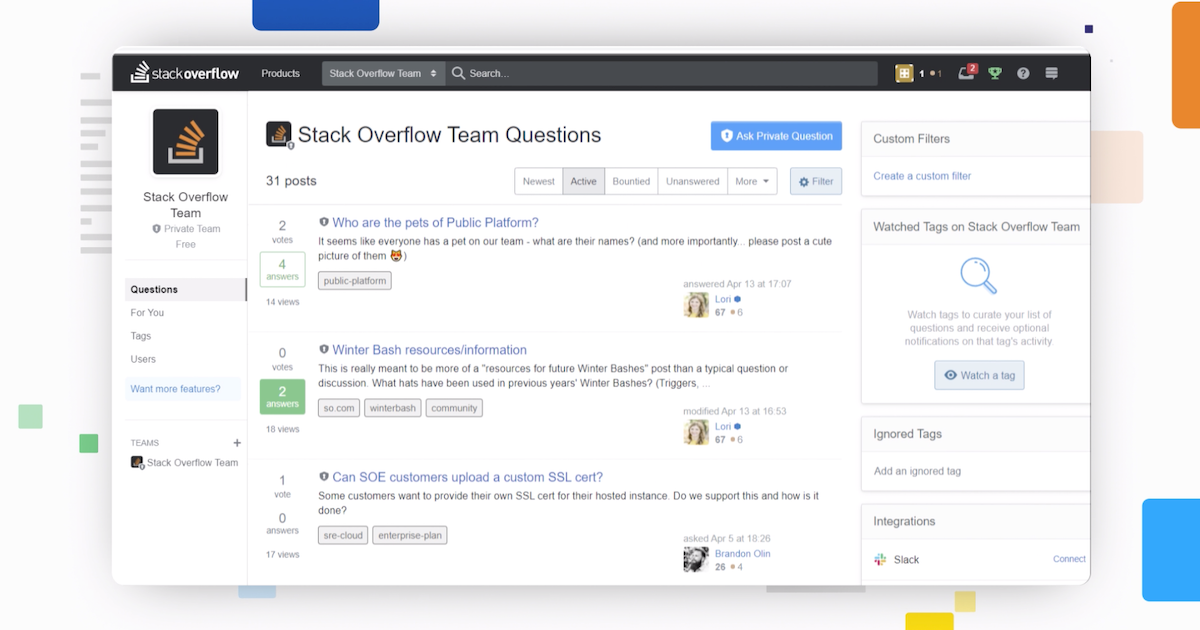Connect the Slack integration
Viewport: 1200px width, 630px height.
click(1069, 559)
